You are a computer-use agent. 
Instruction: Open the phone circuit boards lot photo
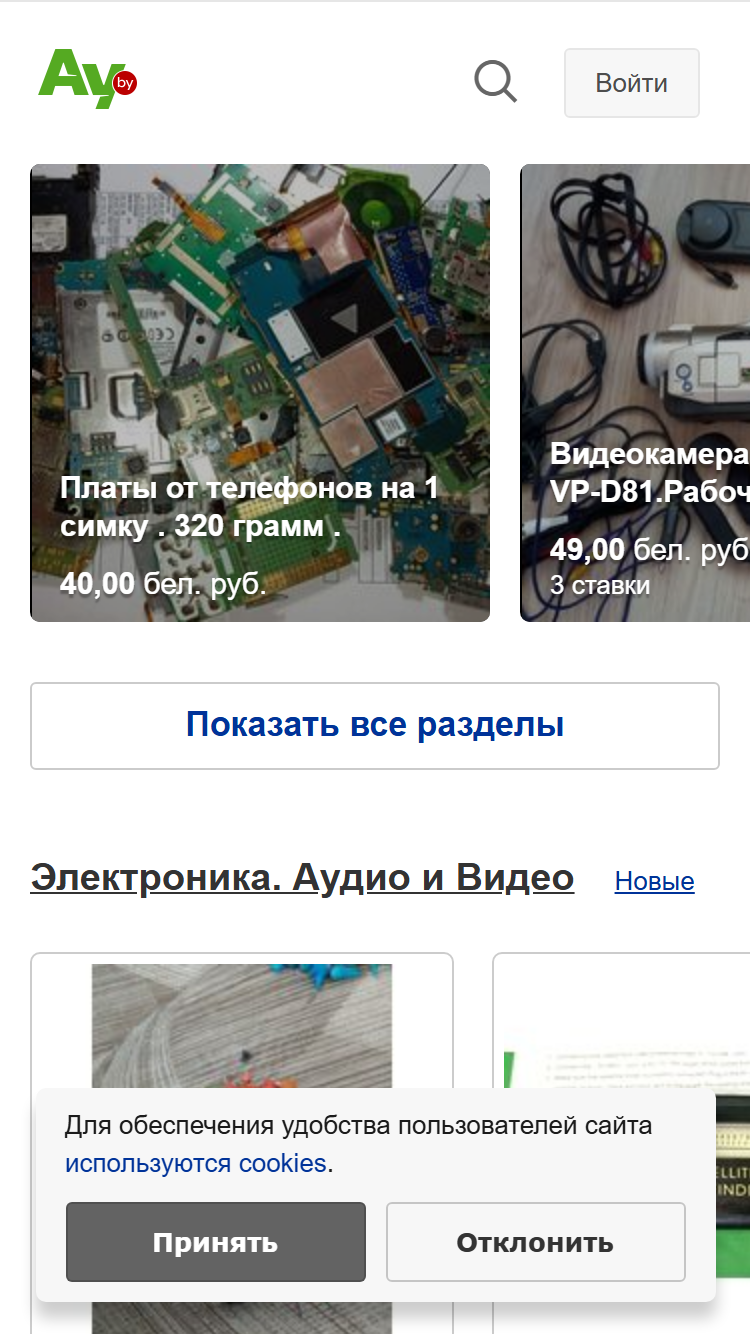[x=260, y=393]
